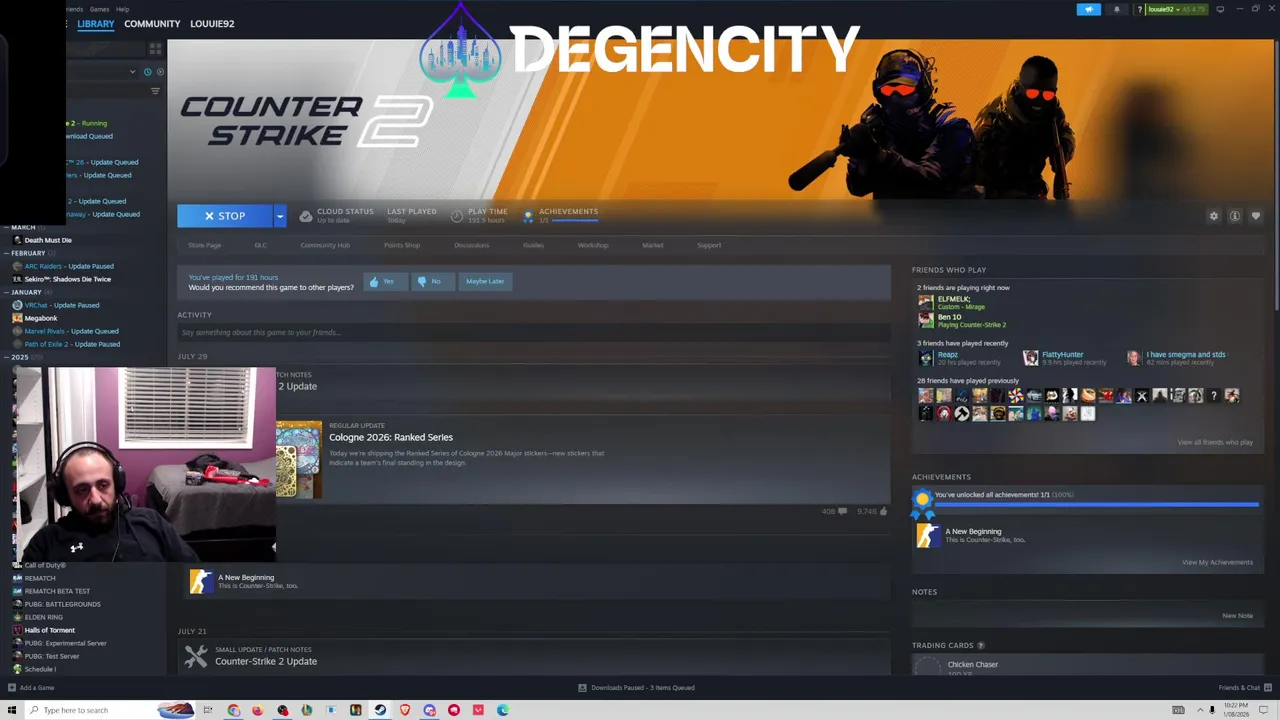Select ARC Raiders in the library list

(x=68, y=266)
